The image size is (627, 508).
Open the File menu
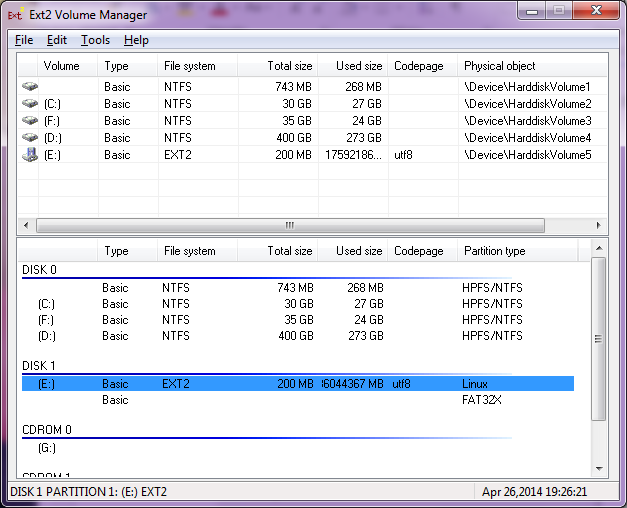point(24,40)
